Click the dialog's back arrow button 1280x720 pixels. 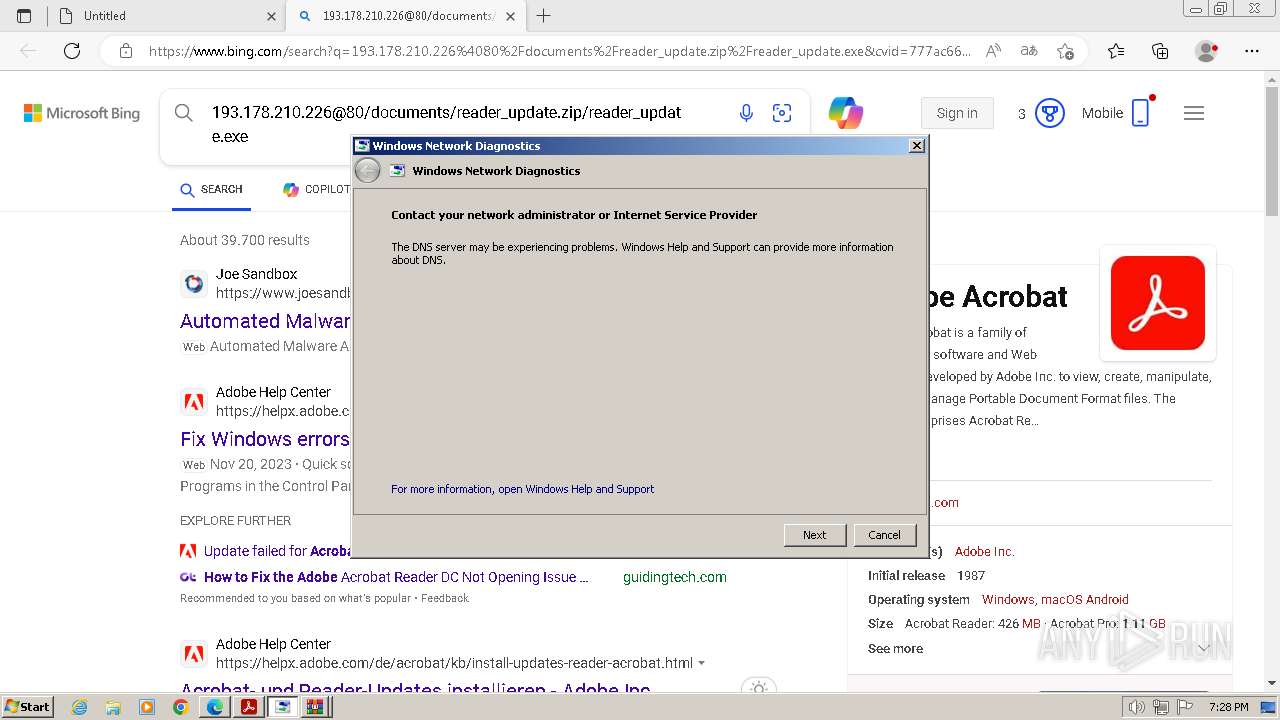[x=368, y=171]
